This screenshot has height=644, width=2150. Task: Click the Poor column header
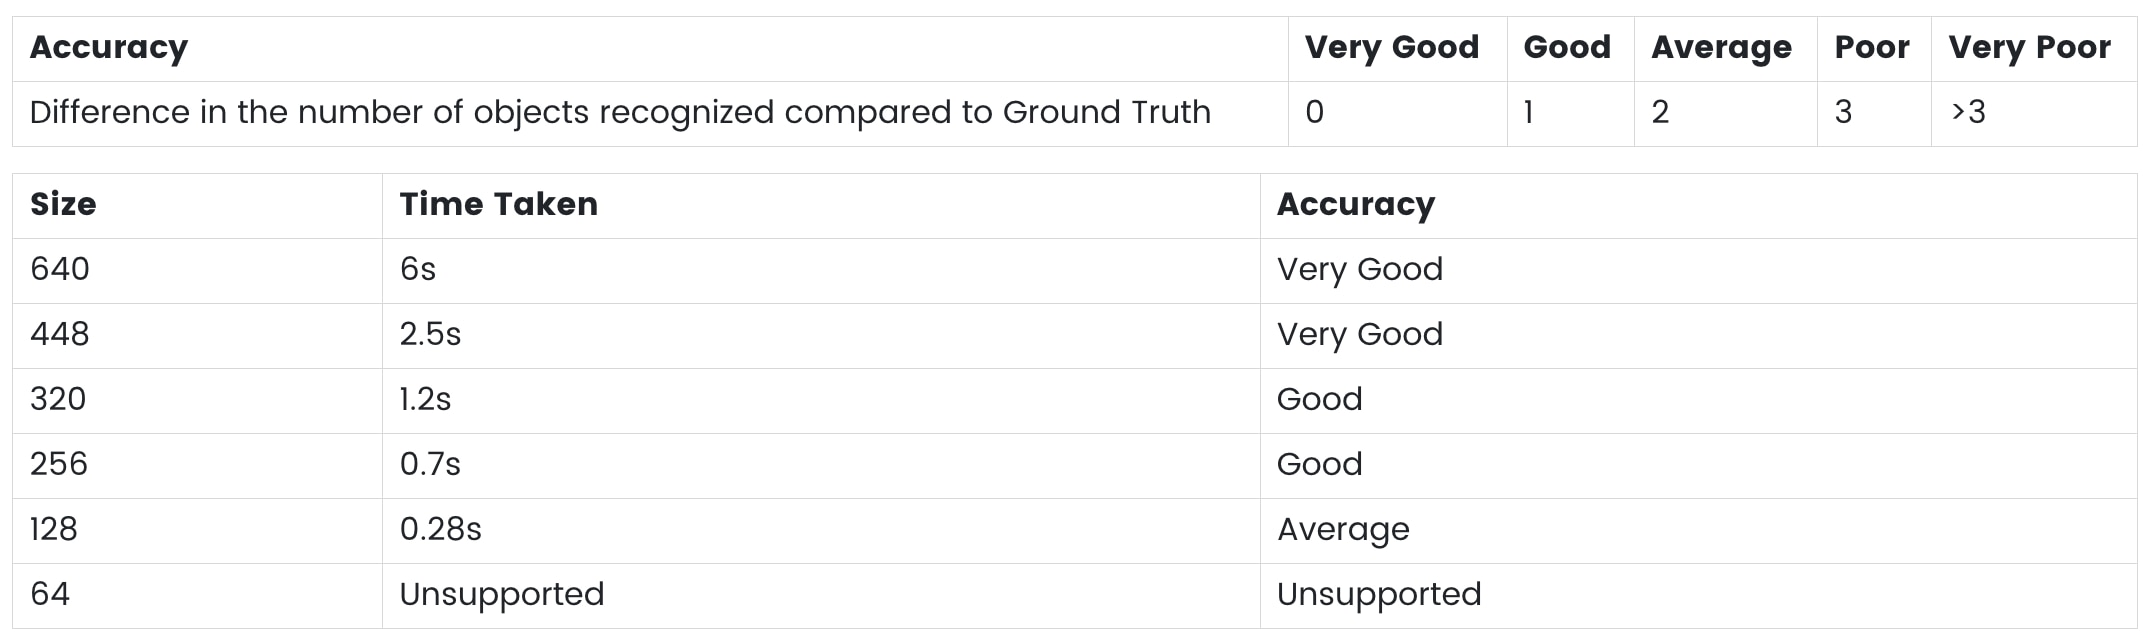click(x=1871, y=48)
